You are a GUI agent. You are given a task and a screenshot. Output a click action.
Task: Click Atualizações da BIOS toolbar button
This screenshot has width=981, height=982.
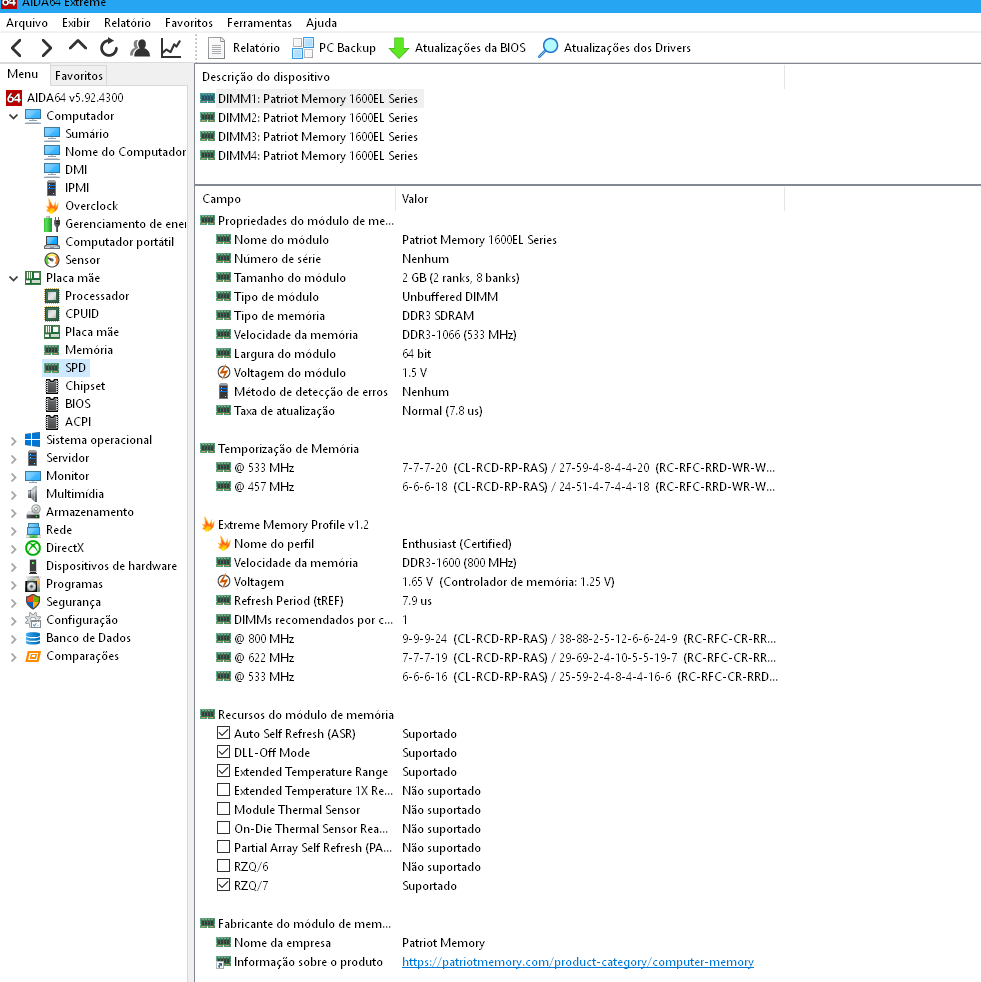[x=457, y=48]
